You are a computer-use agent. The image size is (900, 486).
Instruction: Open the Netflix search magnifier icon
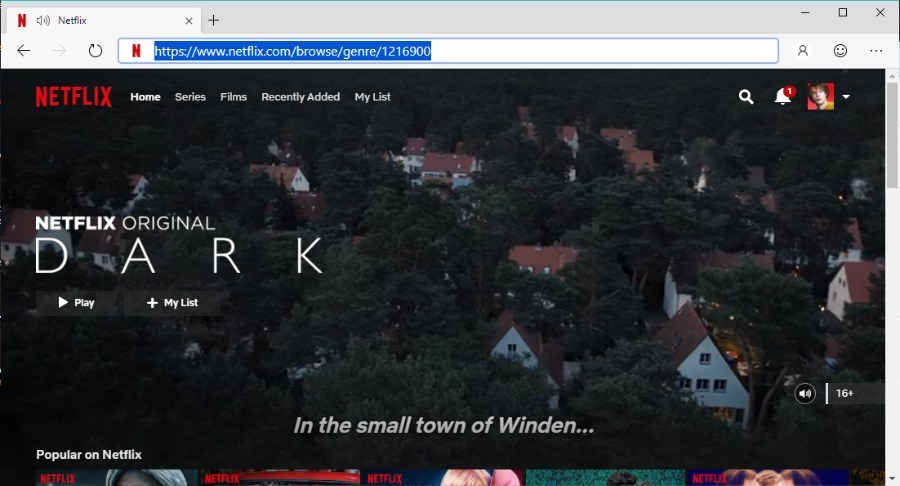745,97
